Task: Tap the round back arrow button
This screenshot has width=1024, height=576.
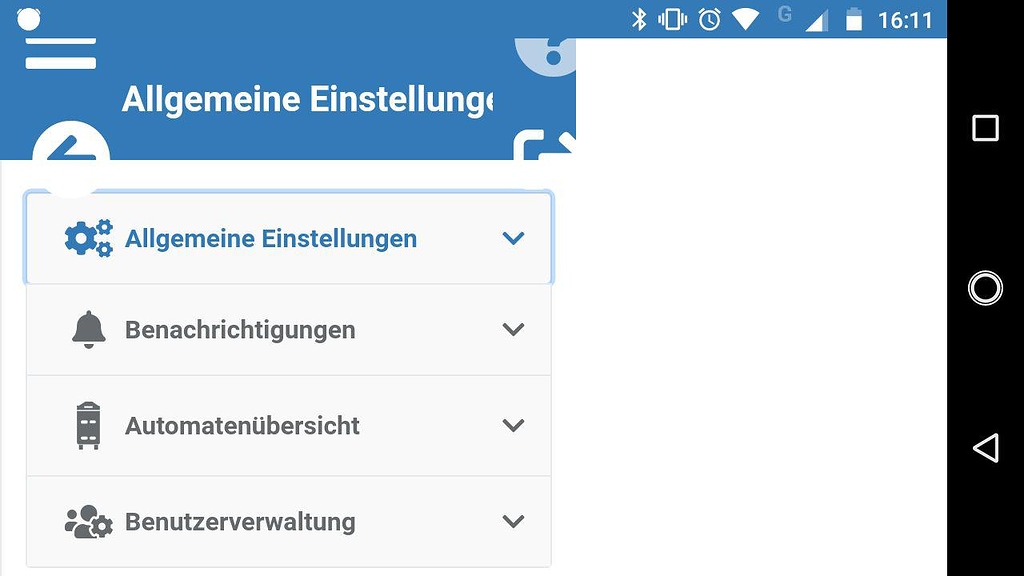Action: tap(71, 158)
